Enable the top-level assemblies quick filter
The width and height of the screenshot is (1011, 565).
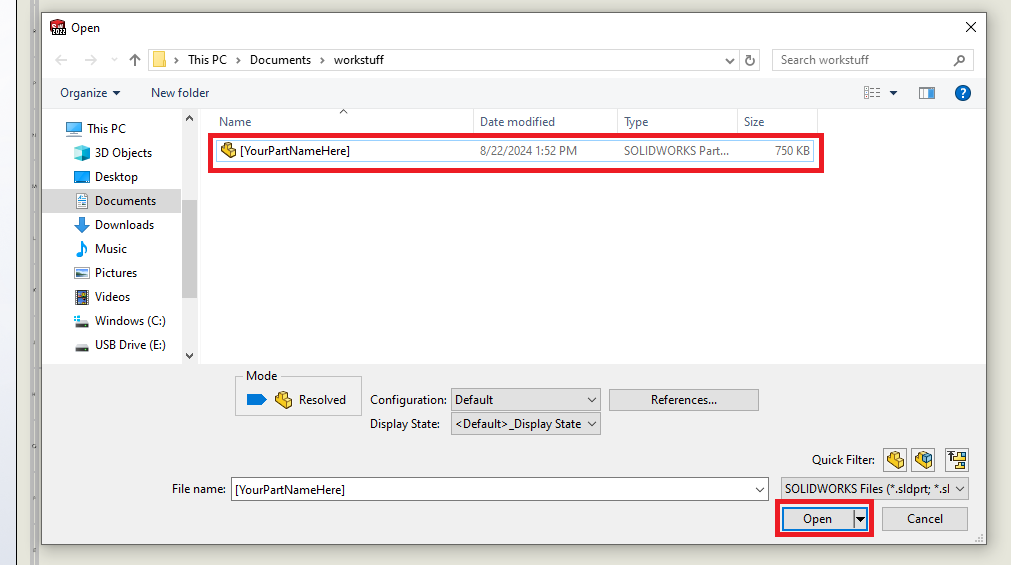957,460
